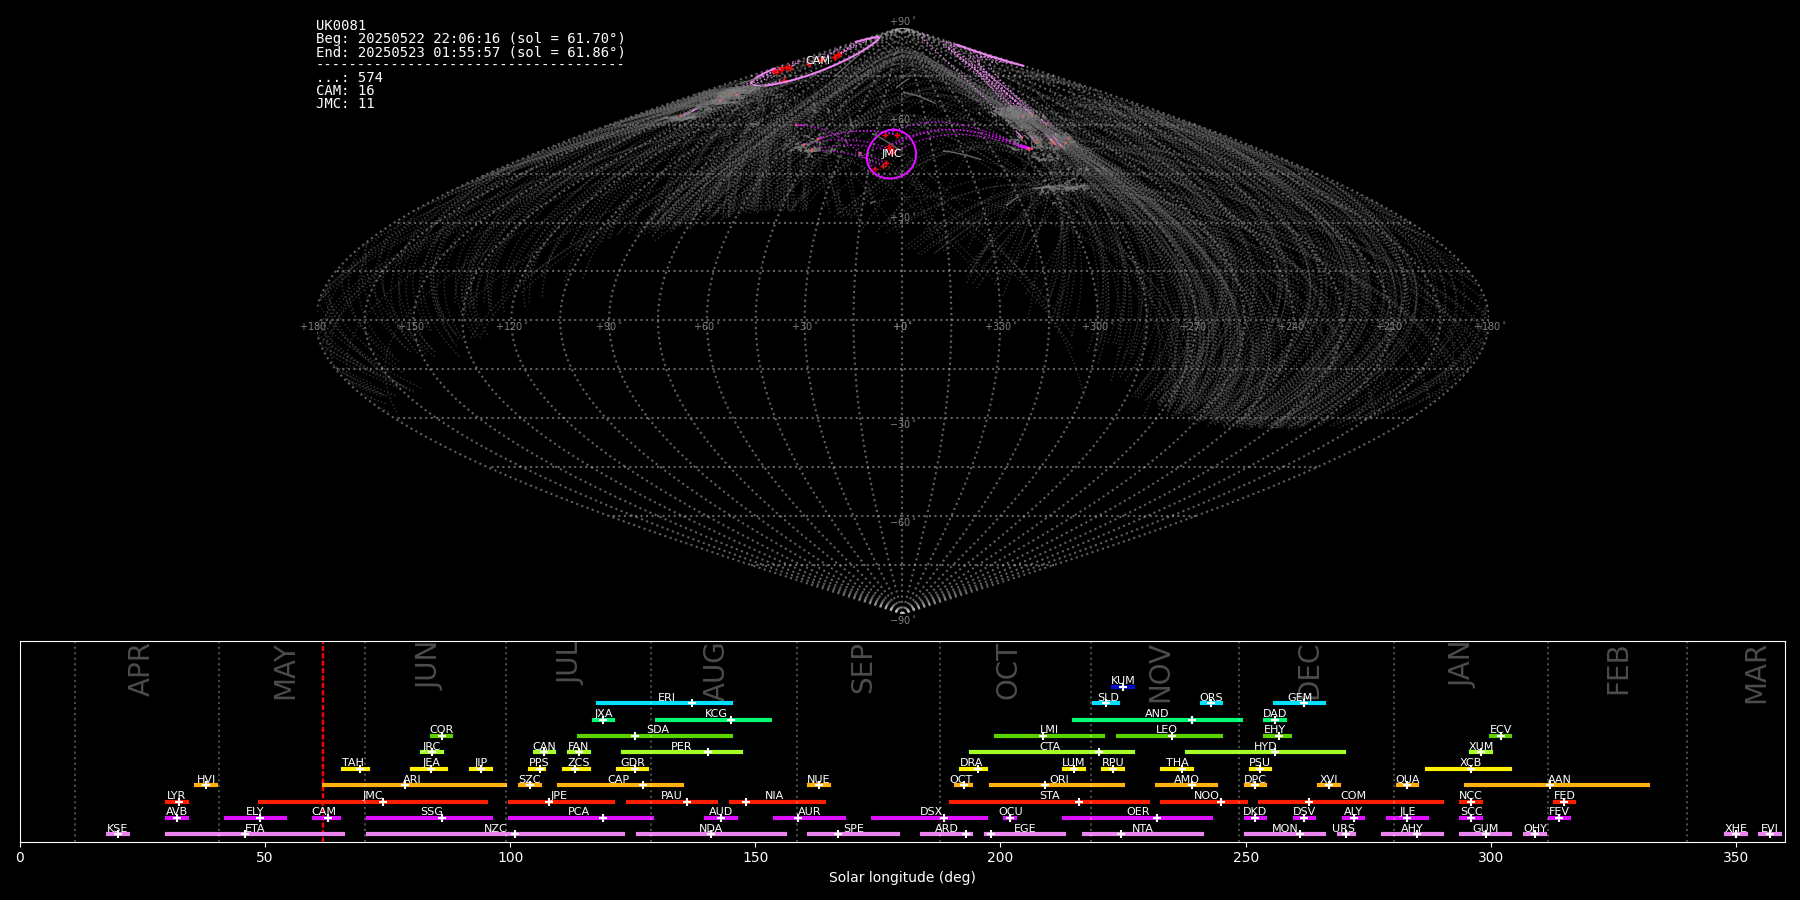Click the QUA shower label
This screenshot has height=900, width=1800.
1407,780
